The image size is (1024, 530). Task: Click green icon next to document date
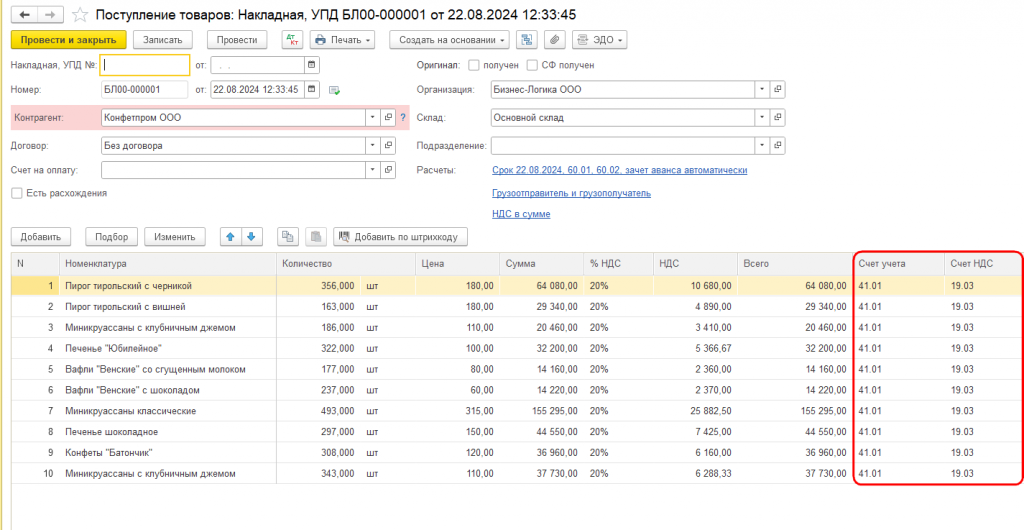[x=334, y=90]
